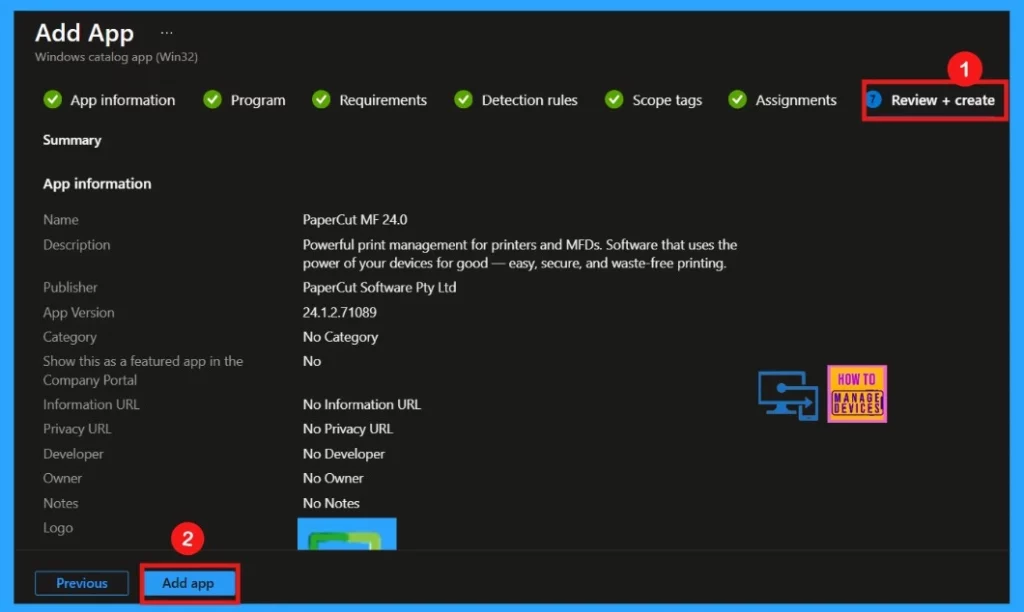Go to the App information tab
The height and width of the screenshot is (612, 1024).
coord(123,100)
